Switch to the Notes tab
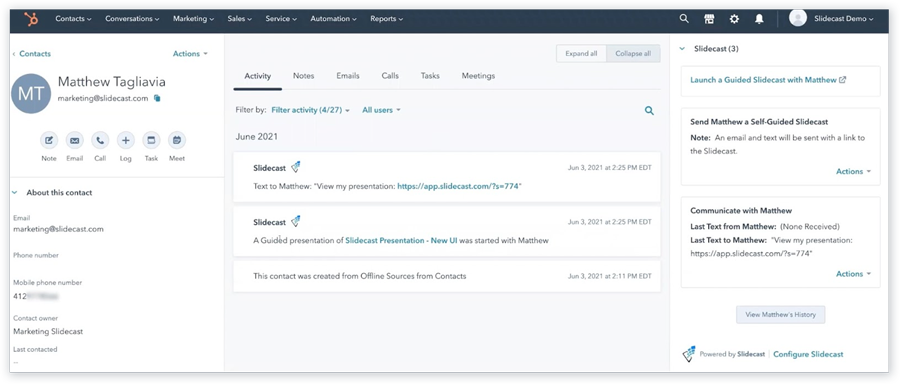 [303, 76]
